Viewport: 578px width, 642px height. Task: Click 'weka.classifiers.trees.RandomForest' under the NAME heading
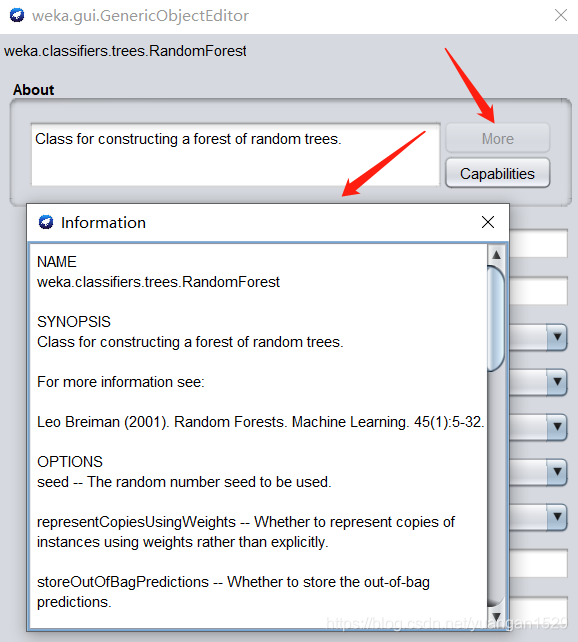[158, 282]
